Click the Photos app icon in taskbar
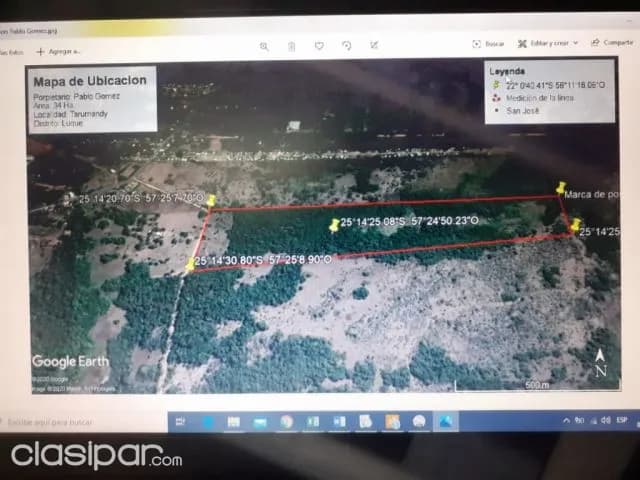 pyautogui.click(x=446, y=422)
